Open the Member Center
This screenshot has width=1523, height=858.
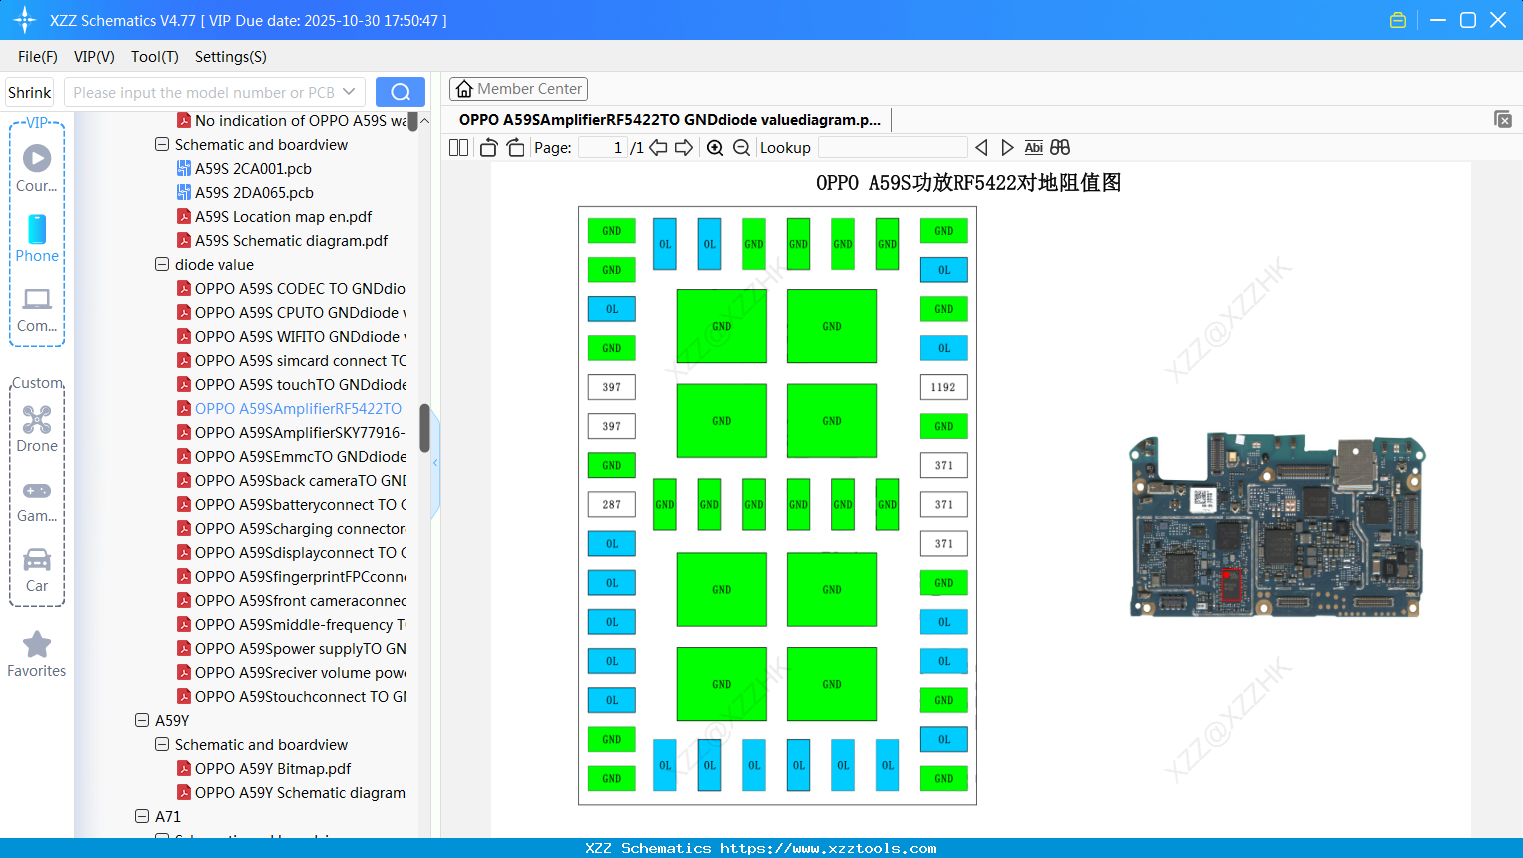pos(518,88)
